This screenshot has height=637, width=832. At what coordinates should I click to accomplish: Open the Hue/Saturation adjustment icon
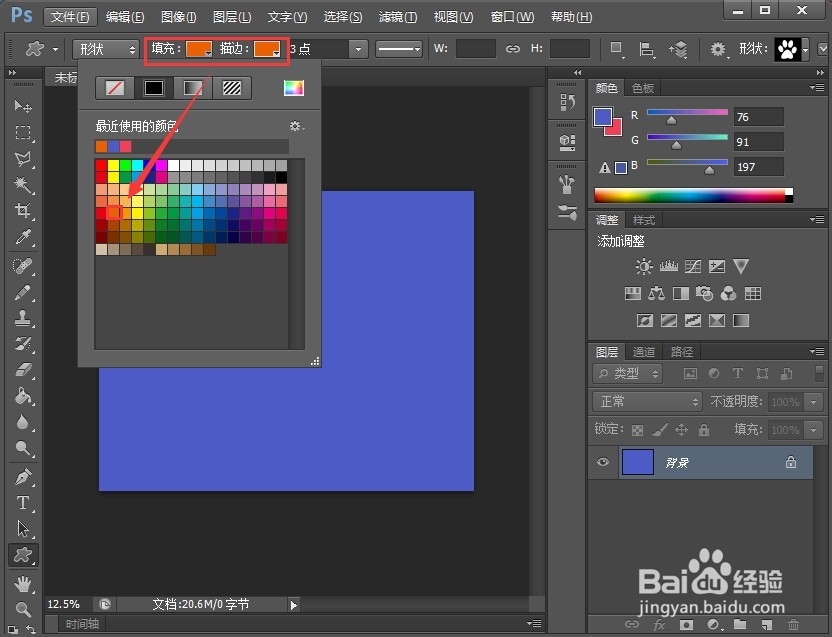(633, 293)
